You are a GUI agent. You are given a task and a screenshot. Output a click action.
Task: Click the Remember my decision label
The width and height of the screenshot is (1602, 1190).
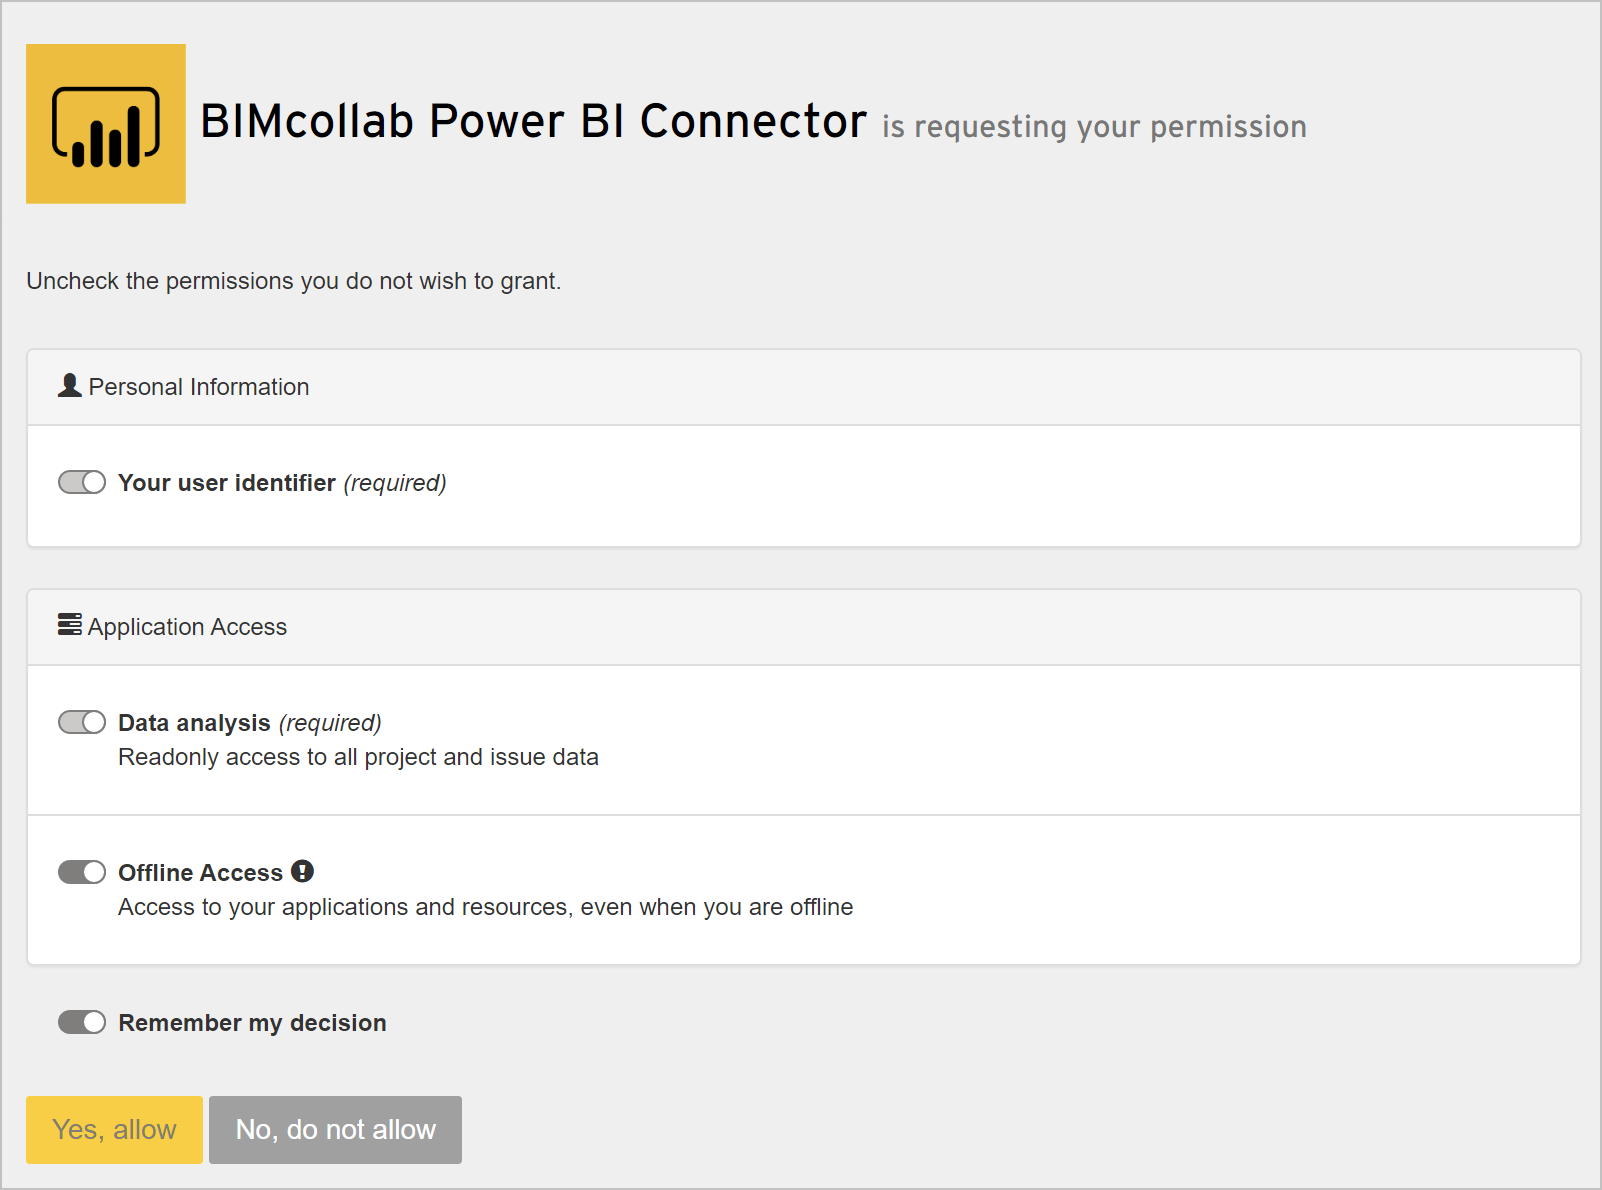252,1023
